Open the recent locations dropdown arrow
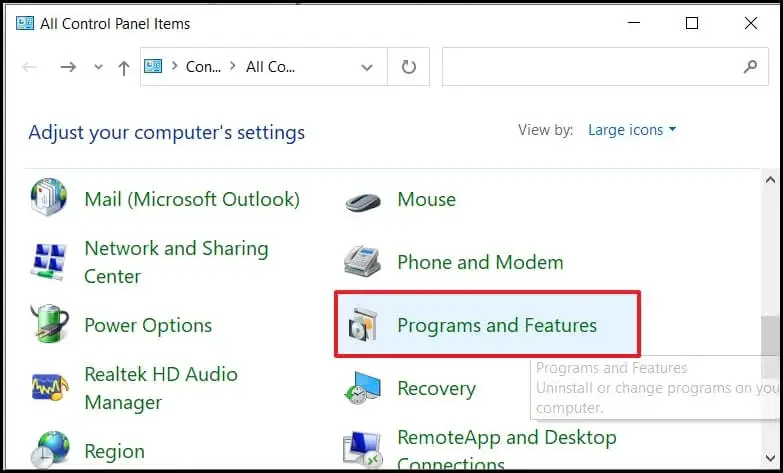 [98, 66]
